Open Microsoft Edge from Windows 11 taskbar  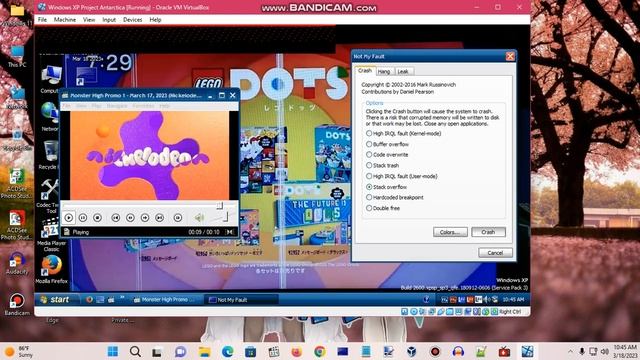[227, 351]
